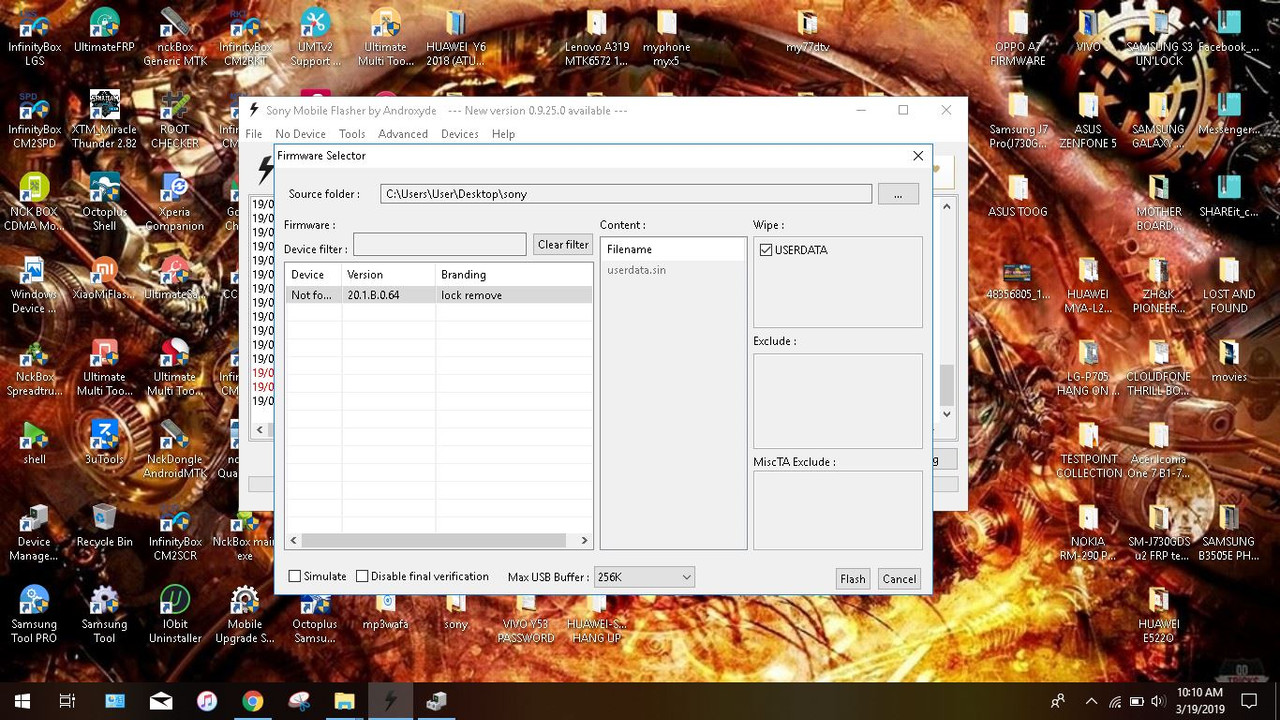Open File Explorer from the taskbar
This screenshot has width=1280, height=720.
pos(344,701)
